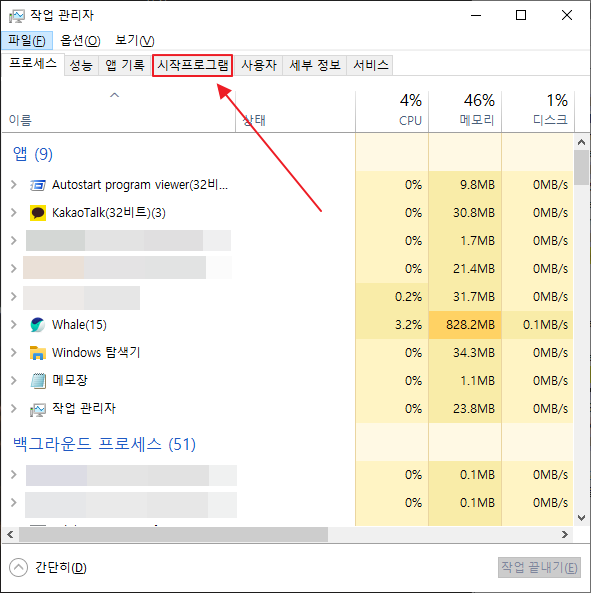
Task: Click the vertical scrollbar down arrow
Action: pyautogui.click(x=582, y=518)
